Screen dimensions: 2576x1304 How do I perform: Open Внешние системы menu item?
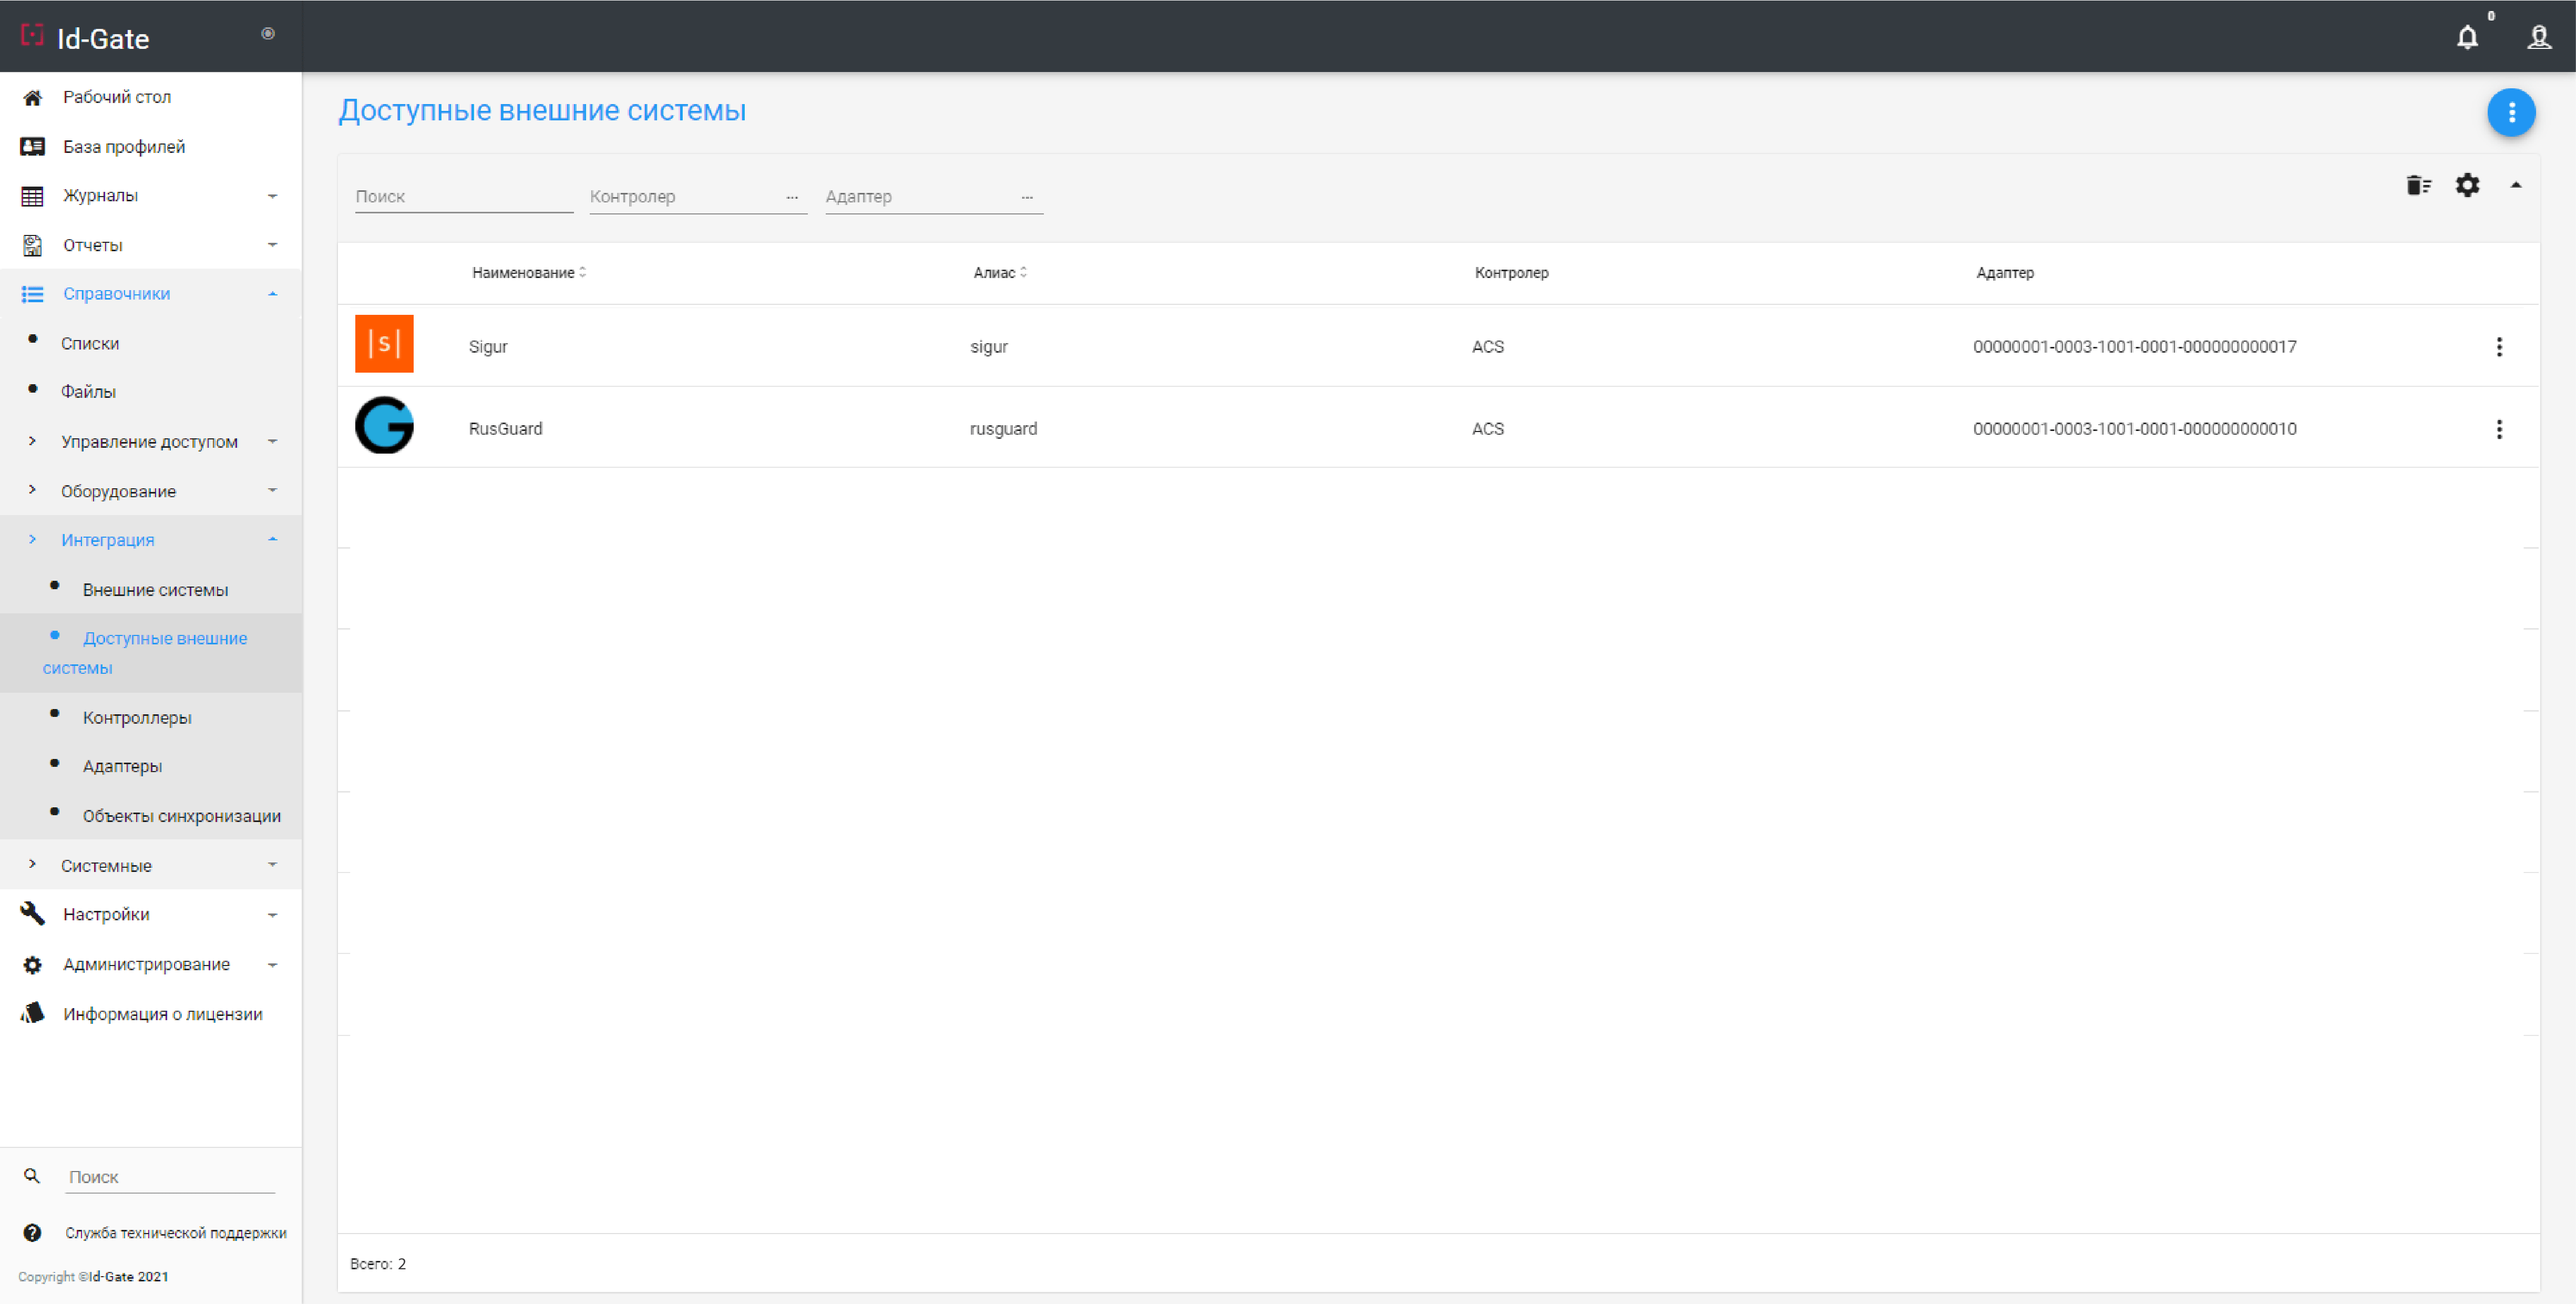[x=155, y=590]
